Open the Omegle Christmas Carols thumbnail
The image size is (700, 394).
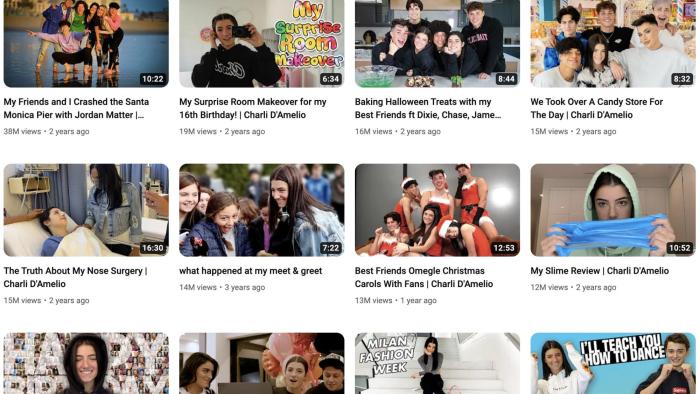(x=437, y=210)
